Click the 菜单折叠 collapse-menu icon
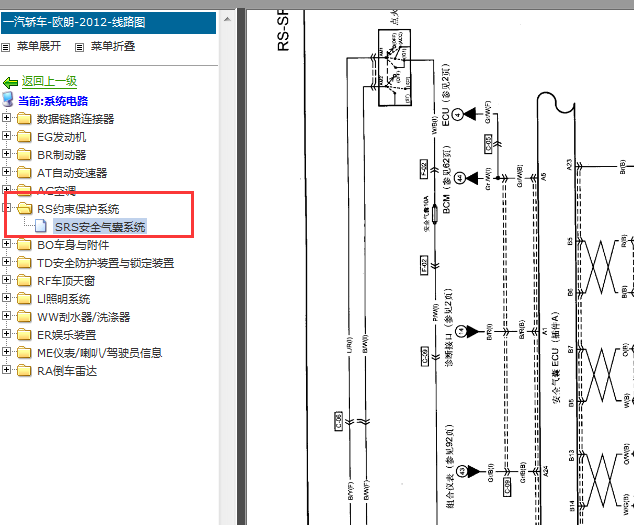This screenshot has height=525, width=634. click(79, 47)
